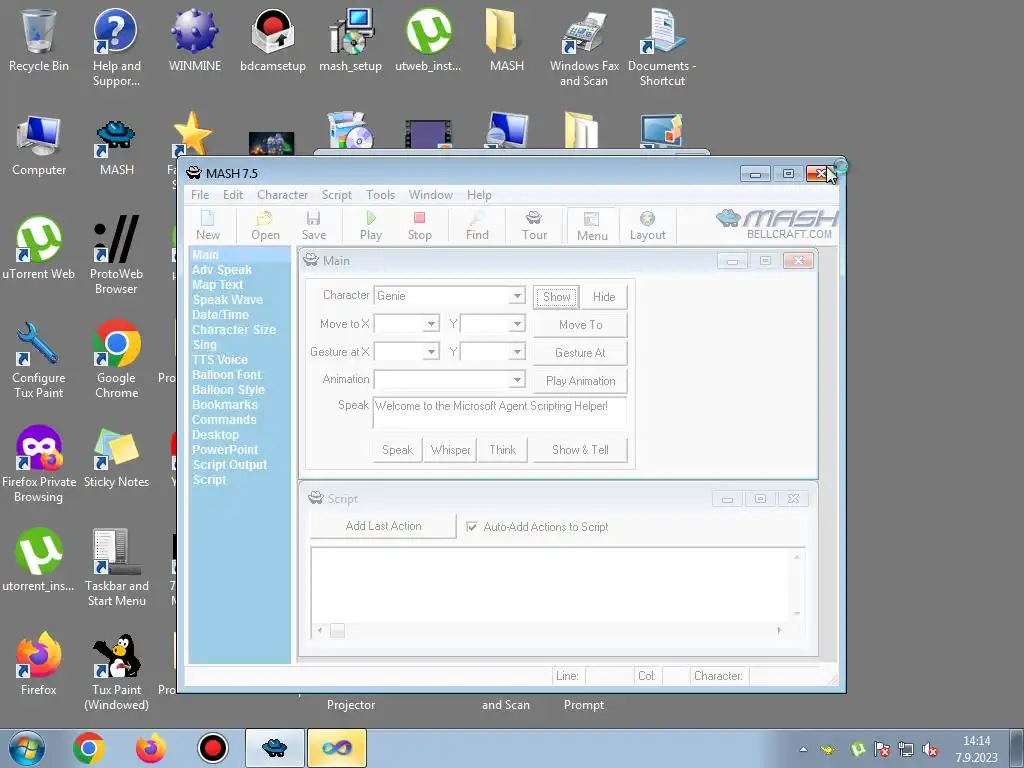Launch the Tour toolbar item

click(x=534, y=225)
